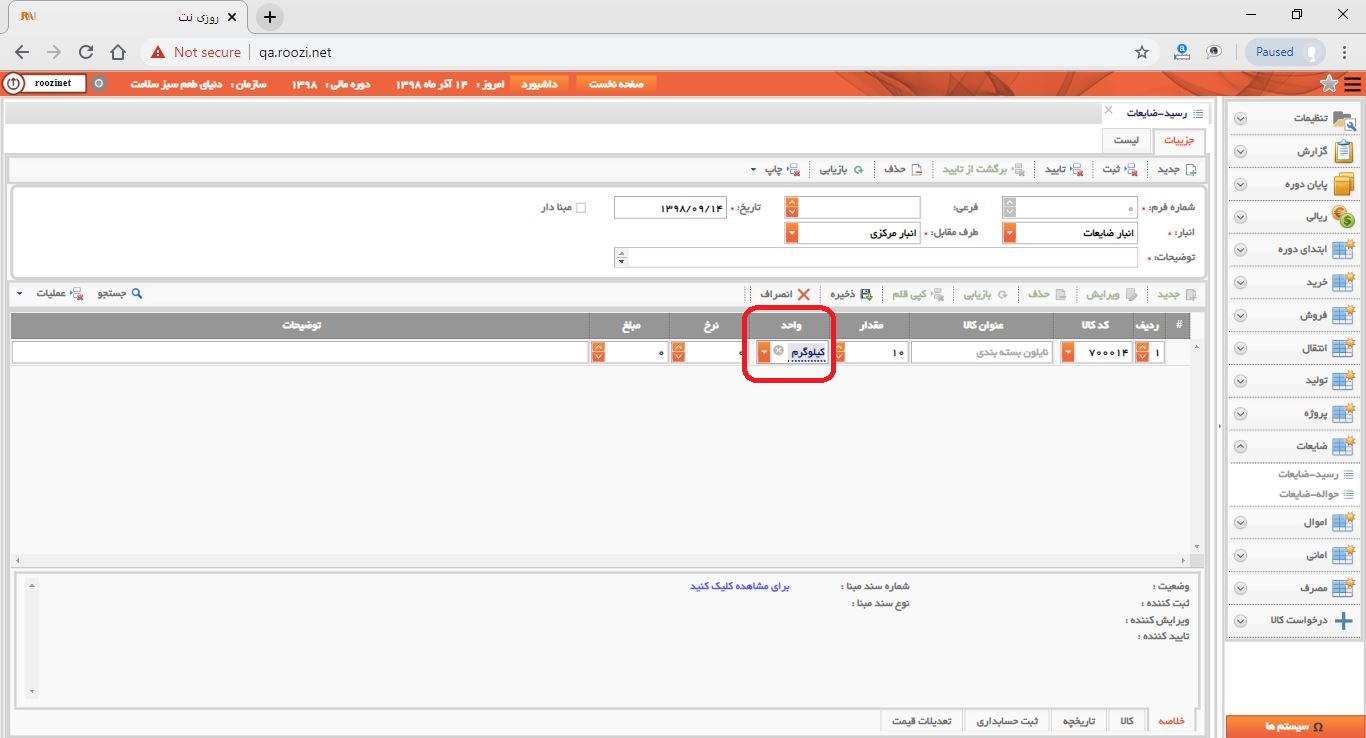Click the گزارش report clipboard icon

pos(1344,151)
